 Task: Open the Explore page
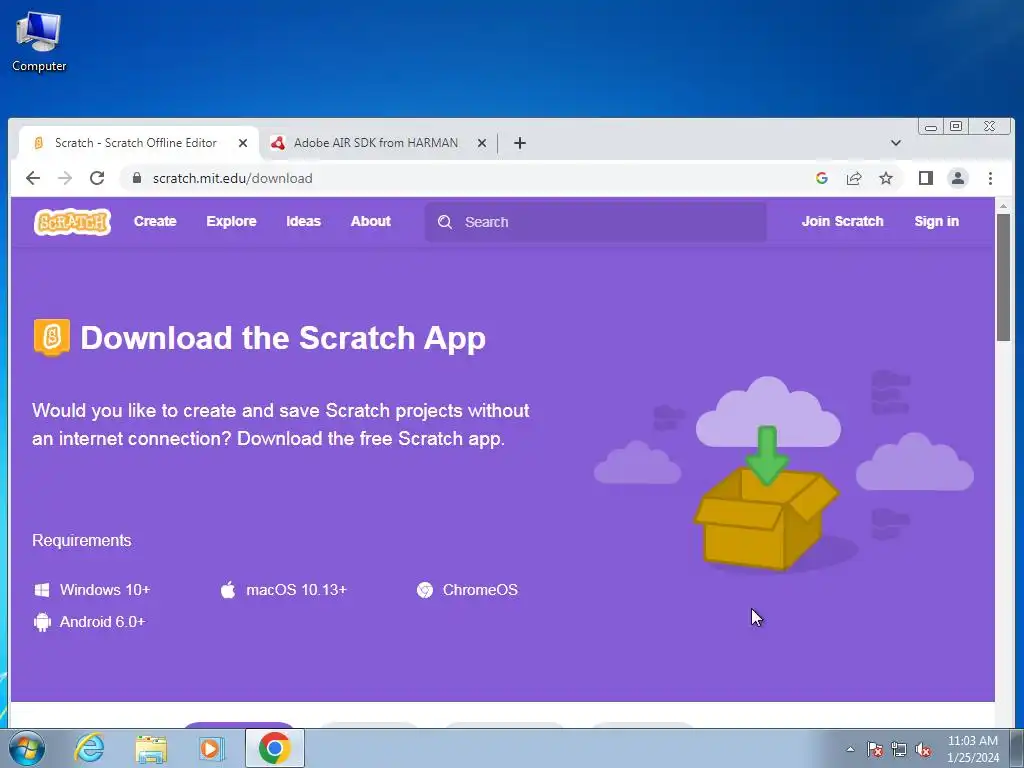(x=231, y=221)
